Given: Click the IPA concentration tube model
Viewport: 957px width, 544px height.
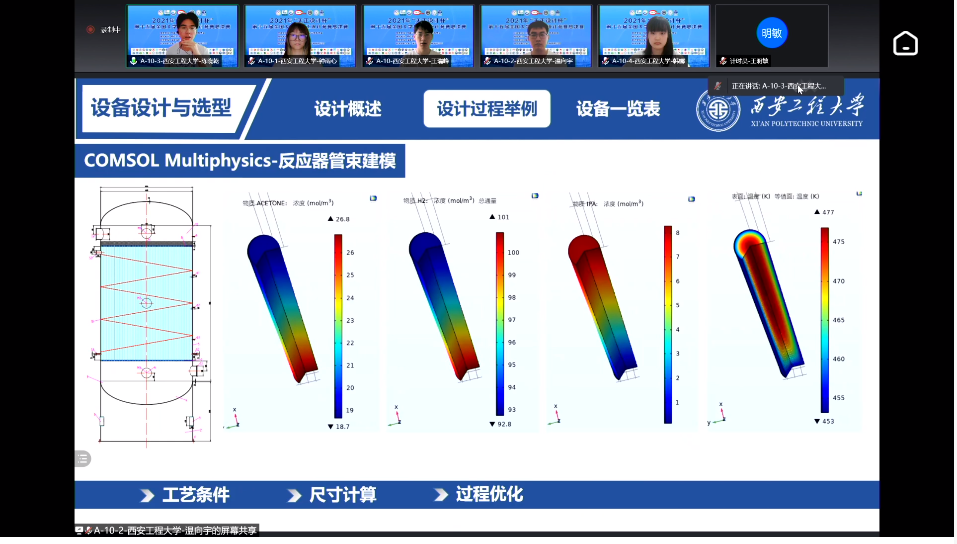Looking at the screenshot, I should pyautogui.click(x=602, y=307).
